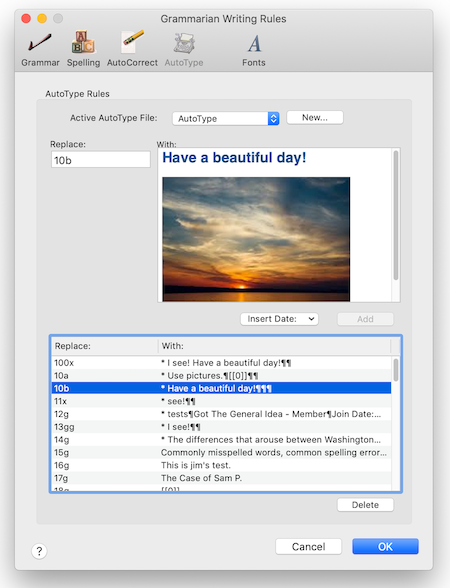Select the 100x rule row
The width and height of the screenshot is (450, 588).
pos(221,363)
